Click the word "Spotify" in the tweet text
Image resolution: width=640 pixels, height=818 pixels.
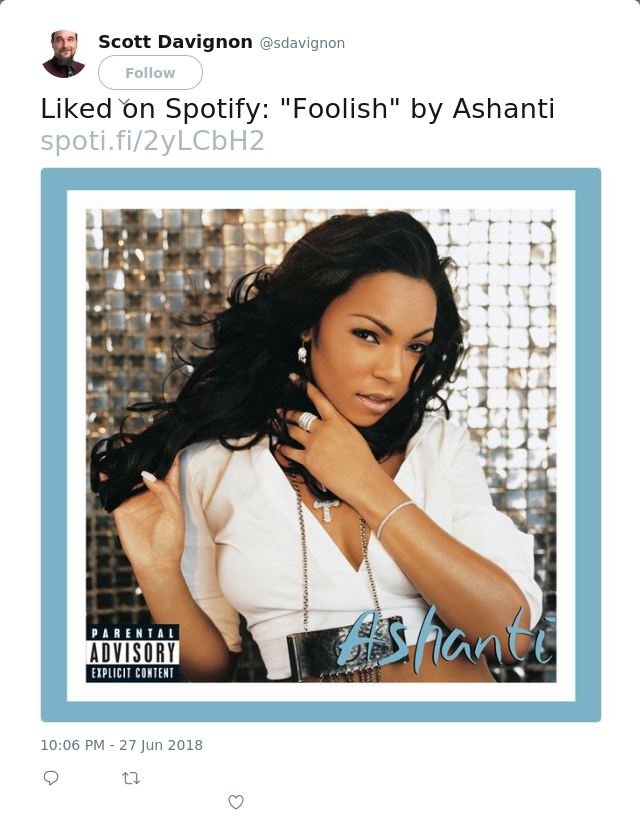click(x=216, y=110)
